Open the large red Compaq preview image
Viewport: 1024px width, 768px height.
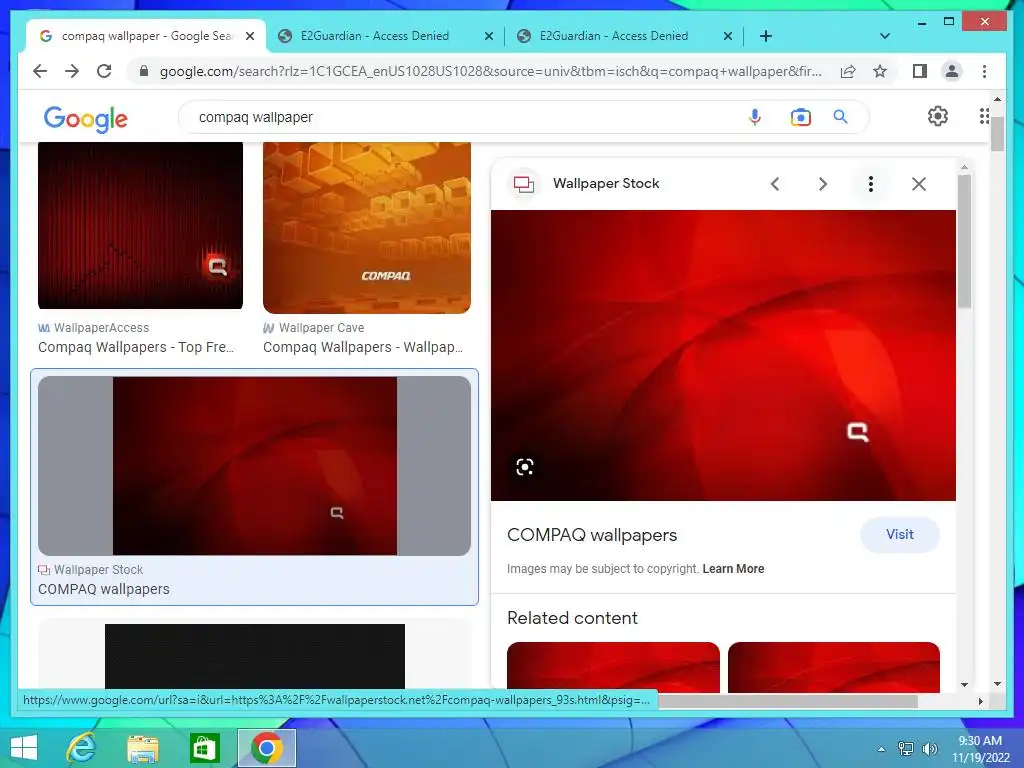tap(723, 355)
